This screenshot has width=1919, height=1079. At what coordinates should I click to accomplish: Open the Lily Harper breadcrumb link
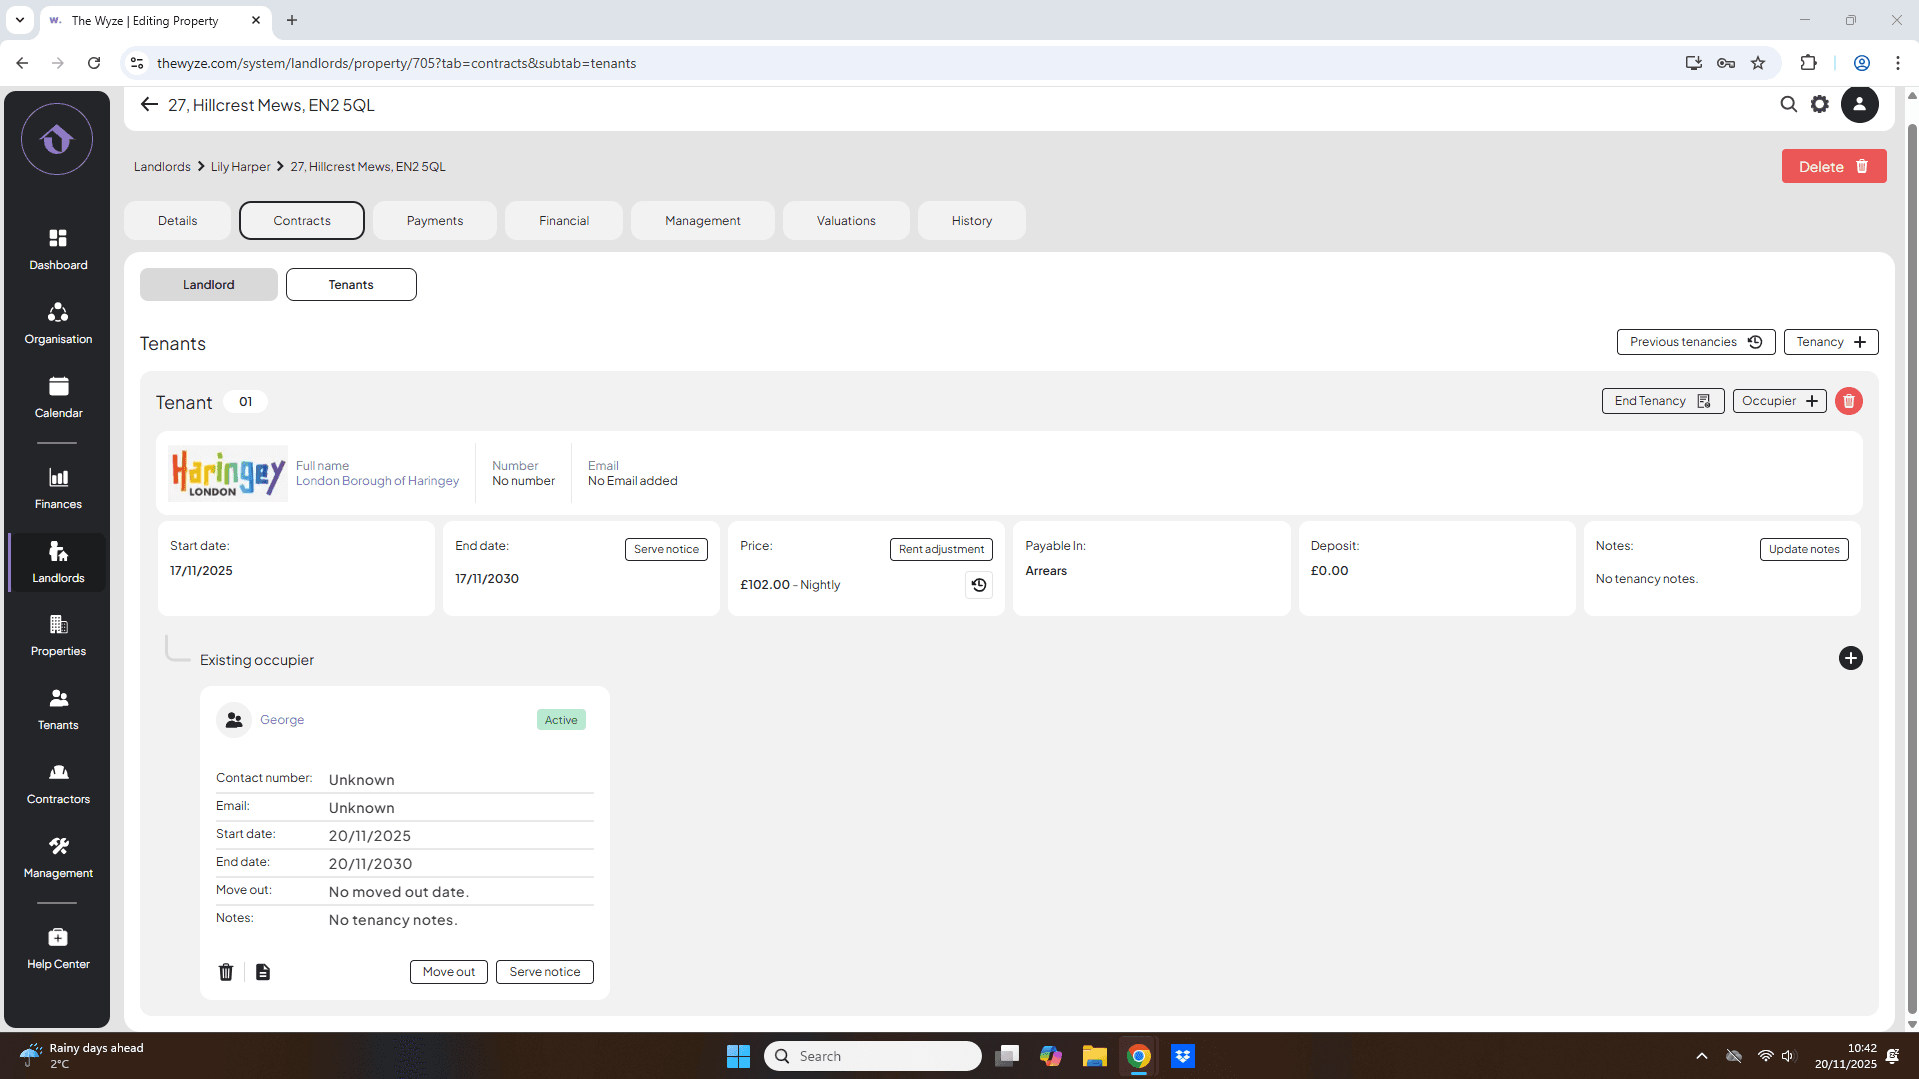pyautogui.click(x=240, y=167)
